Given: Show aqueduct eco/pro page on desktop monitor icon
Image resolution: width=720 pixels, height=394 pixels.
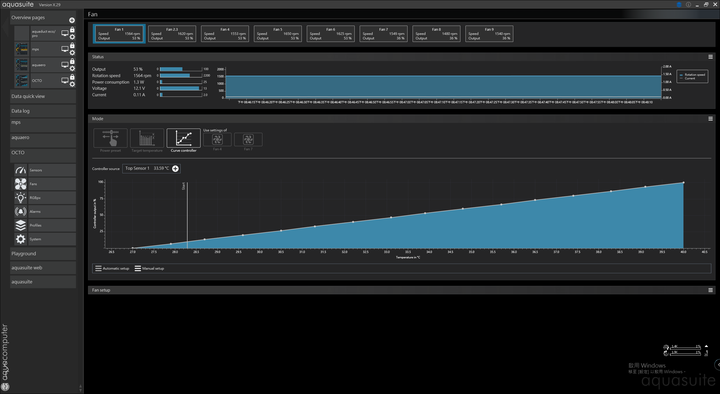Looking at the screenshot, I should 65,33.
